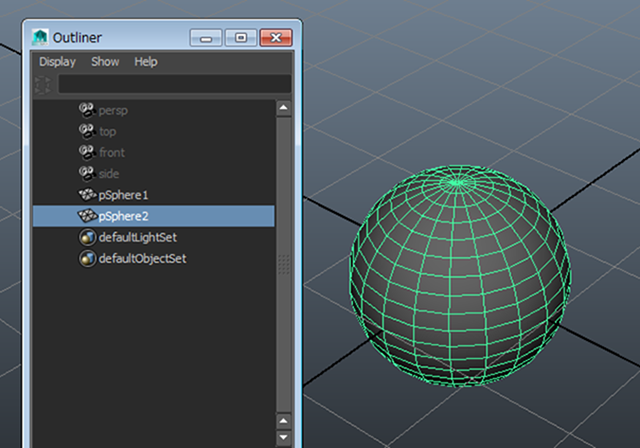Click the Outliner vertical scrollbar track
Screen dimensions: 640x448
[x=284, y=264]
